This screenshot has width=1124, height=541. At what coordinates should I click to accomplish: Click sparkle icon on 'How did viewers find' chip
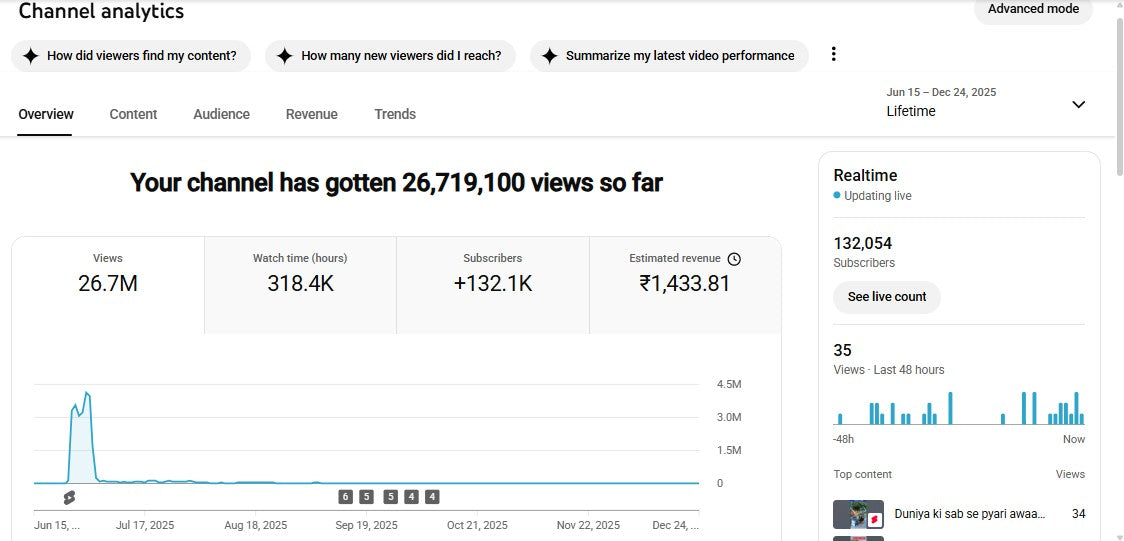tap(31, 56)
